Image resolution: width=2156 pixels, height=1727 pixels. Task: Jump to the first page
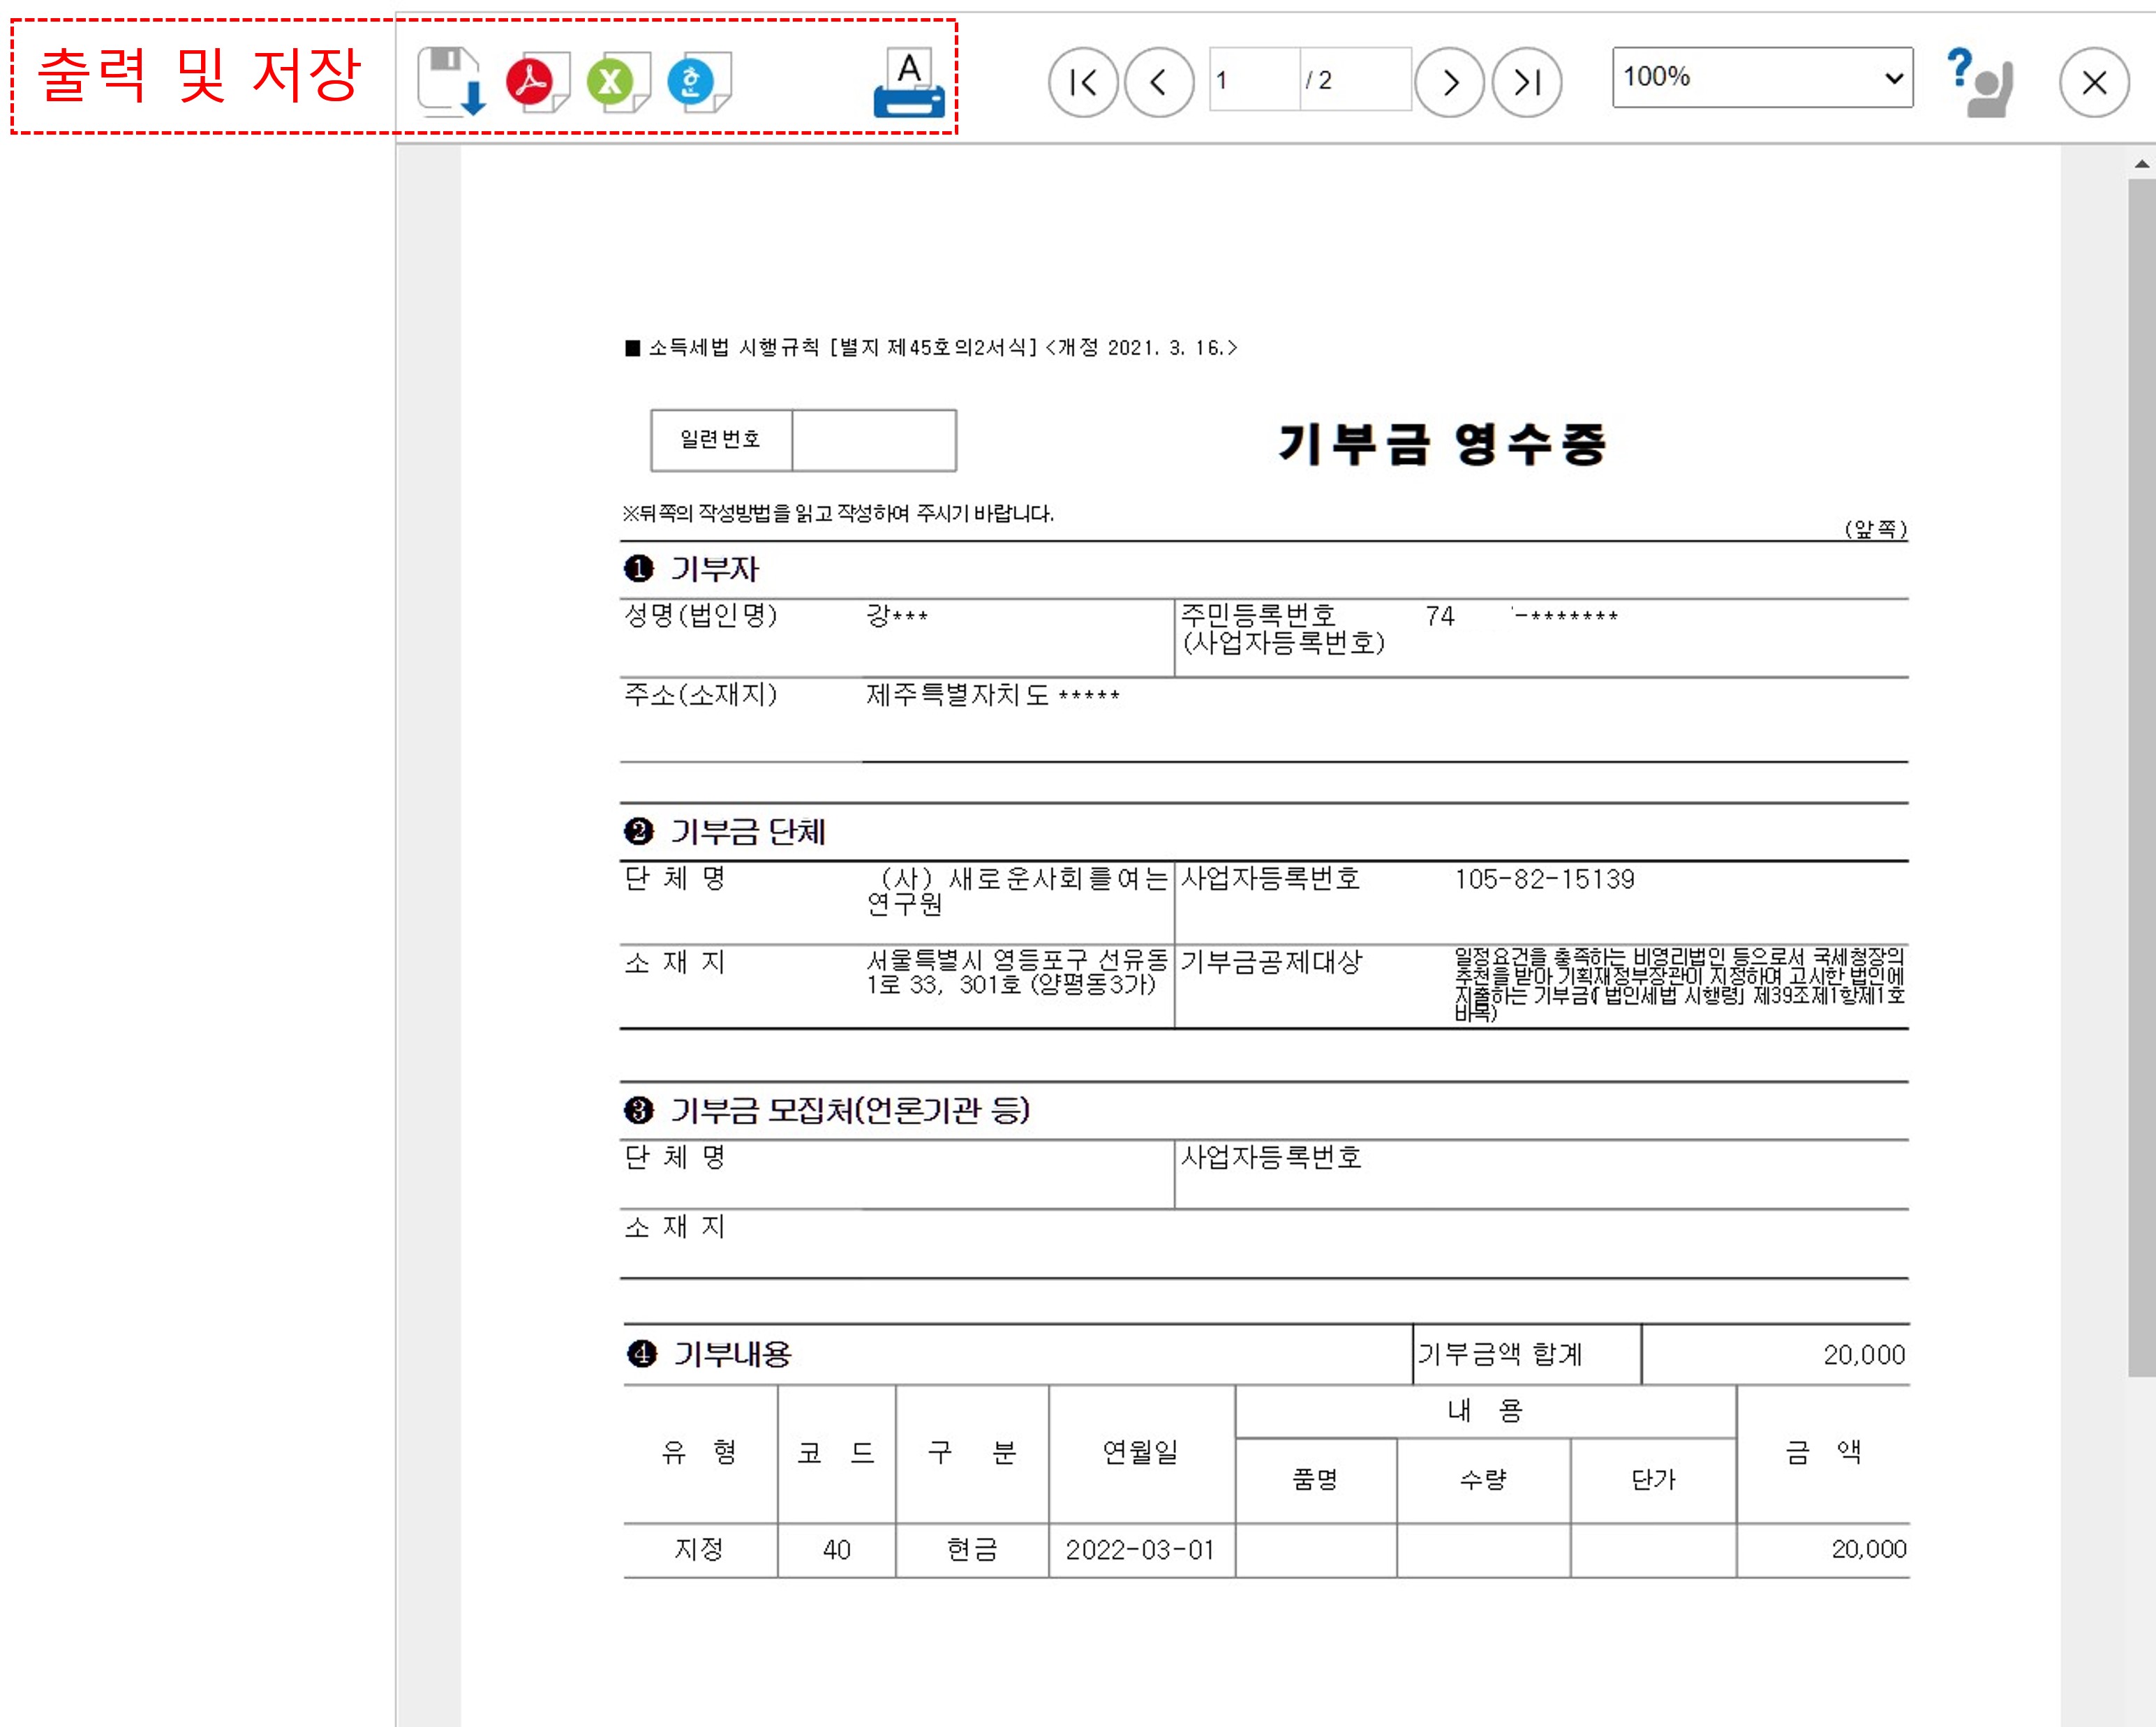1082,82
